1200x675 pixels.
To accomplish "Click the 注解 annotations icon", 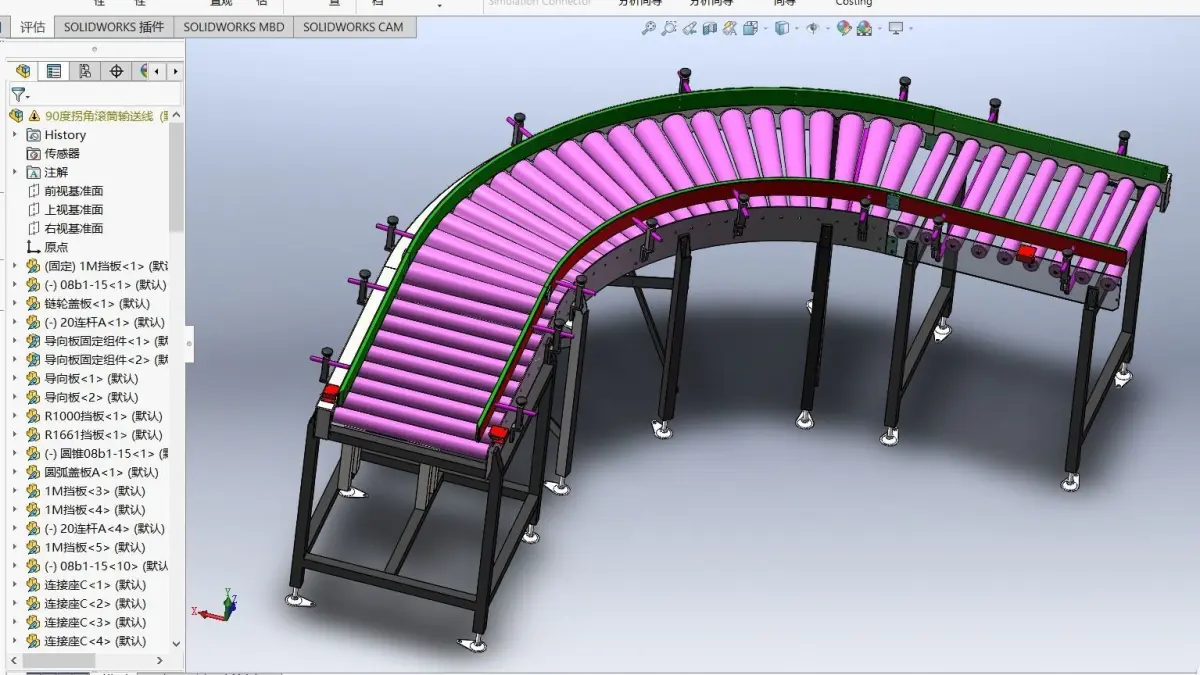I will 34,172.
